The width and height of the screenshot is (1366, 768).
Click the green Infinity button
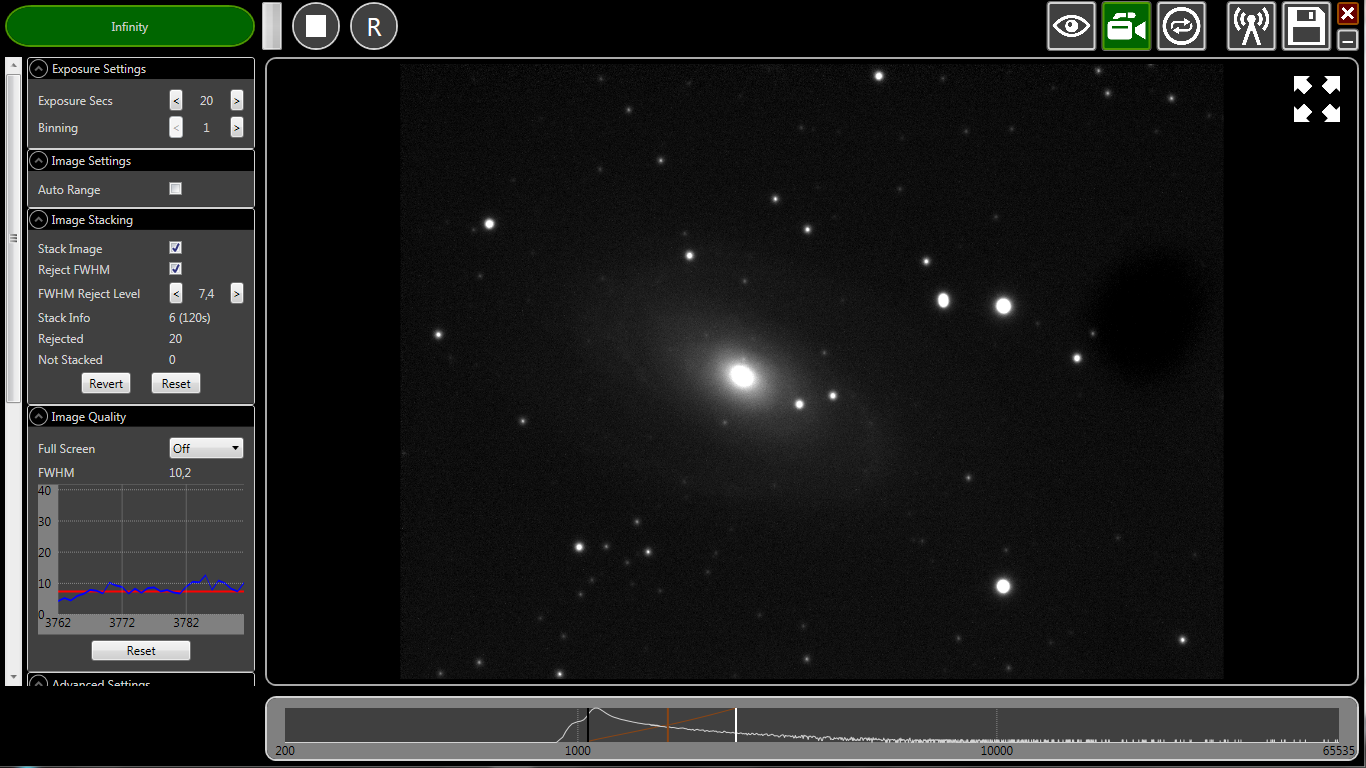[130, 26]
